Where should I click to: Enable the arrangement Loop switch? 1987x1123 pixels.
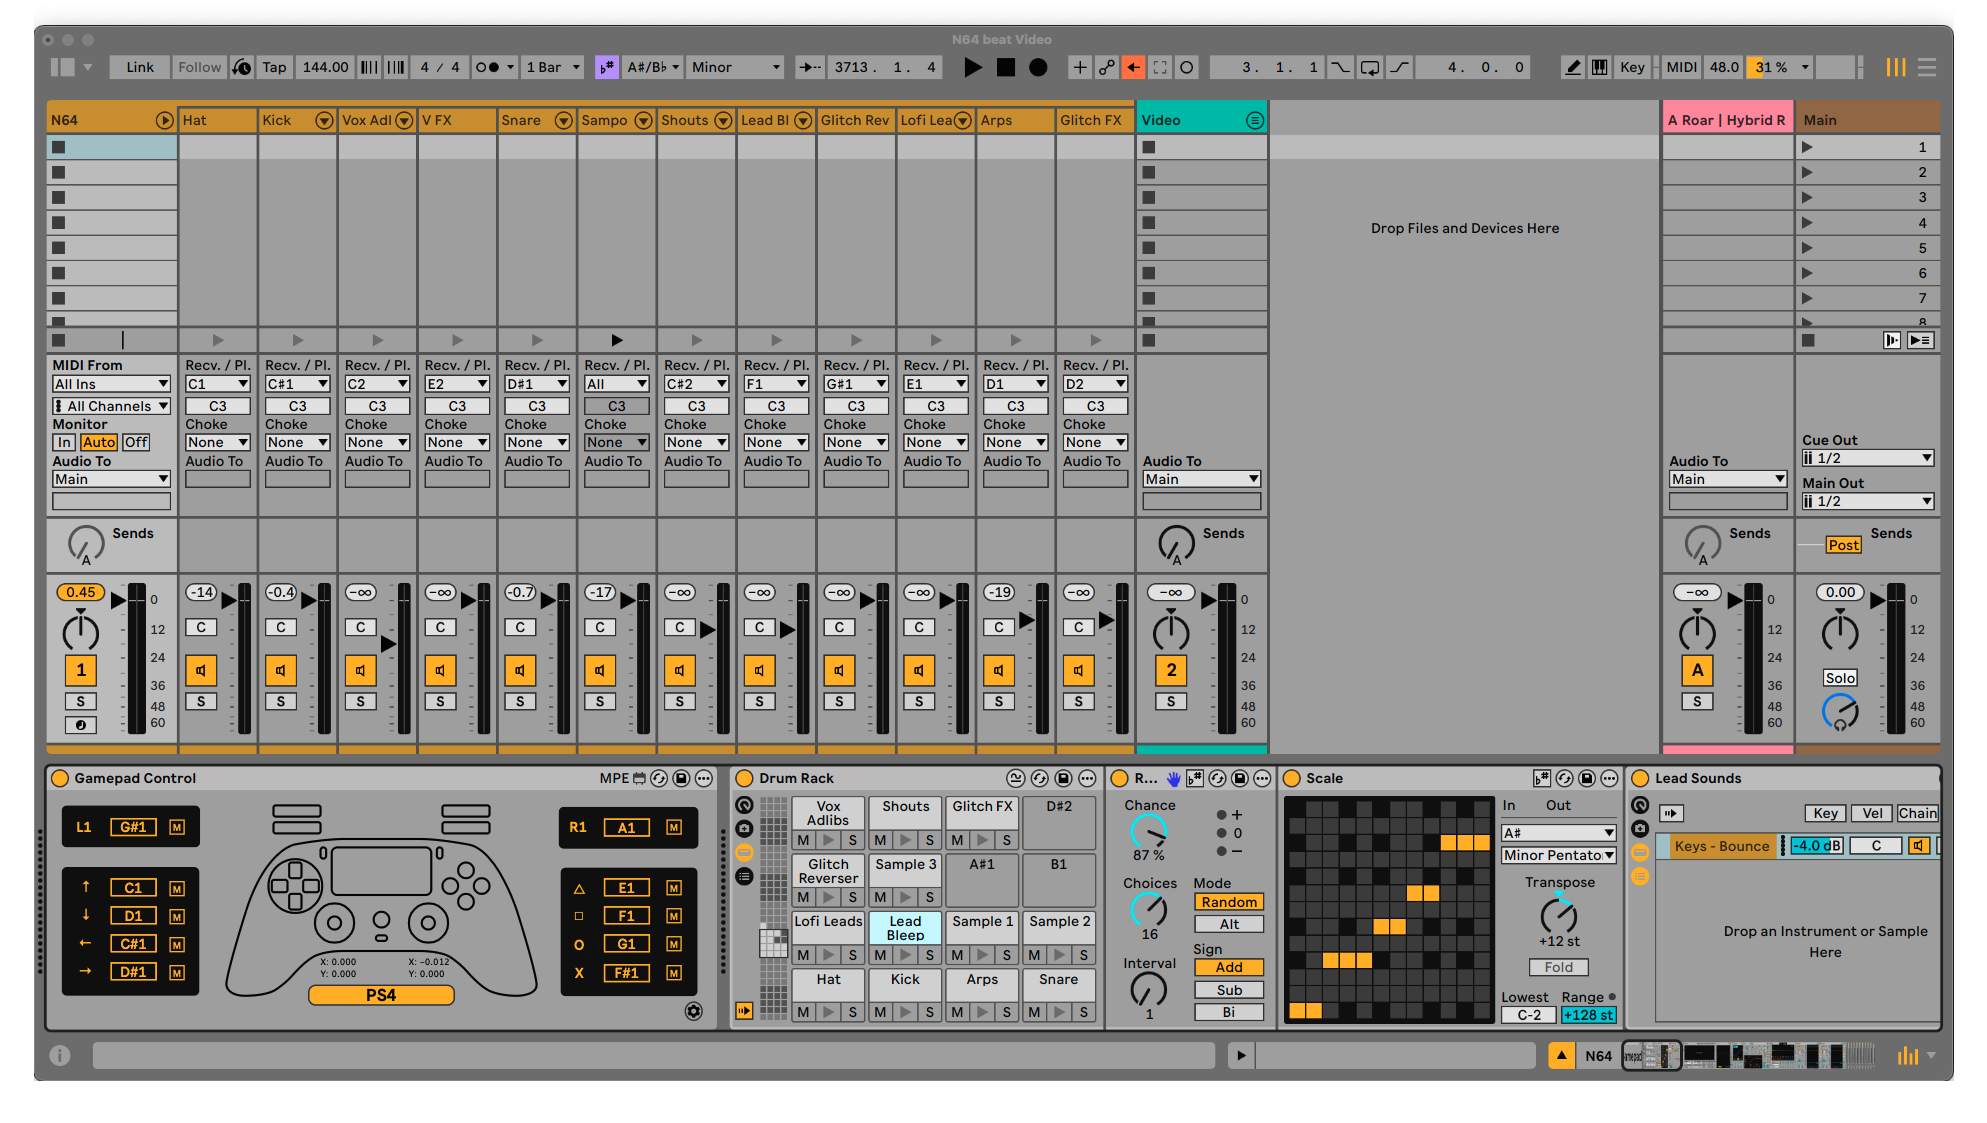coord(1370,67)
